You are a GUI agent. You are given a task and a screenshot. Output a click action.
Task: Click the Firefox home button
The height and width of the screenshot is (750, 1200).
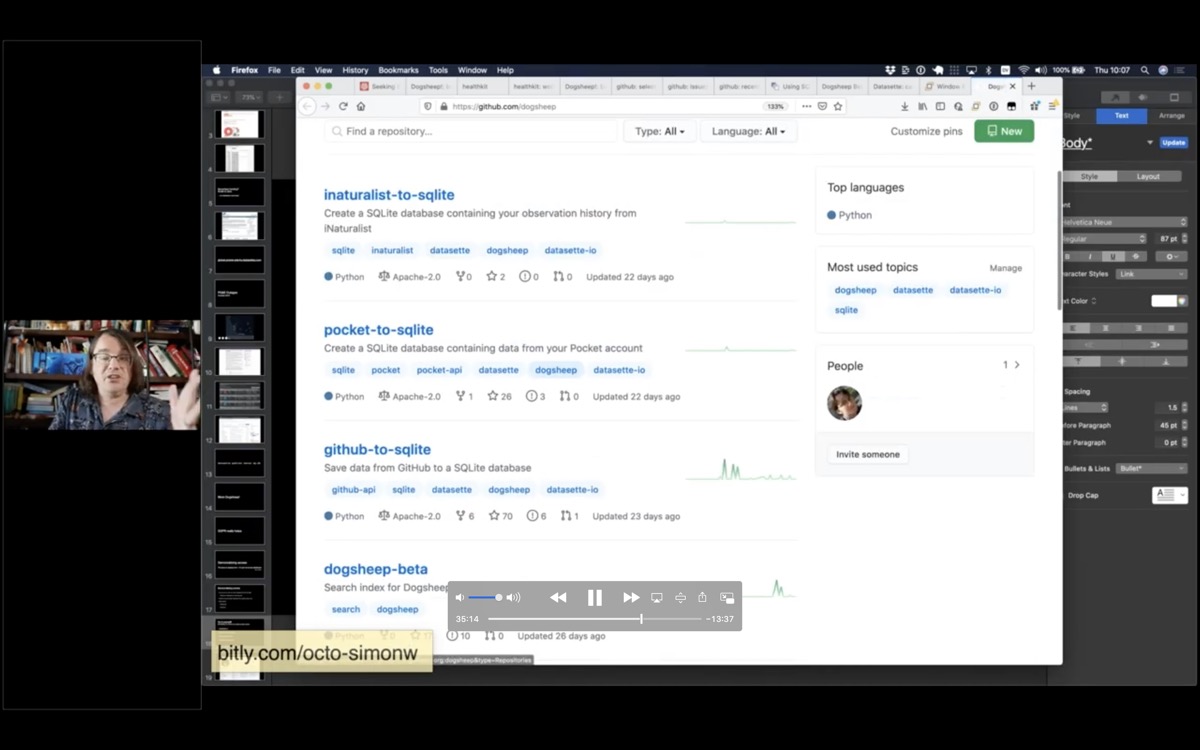click(x=361, y=106)
